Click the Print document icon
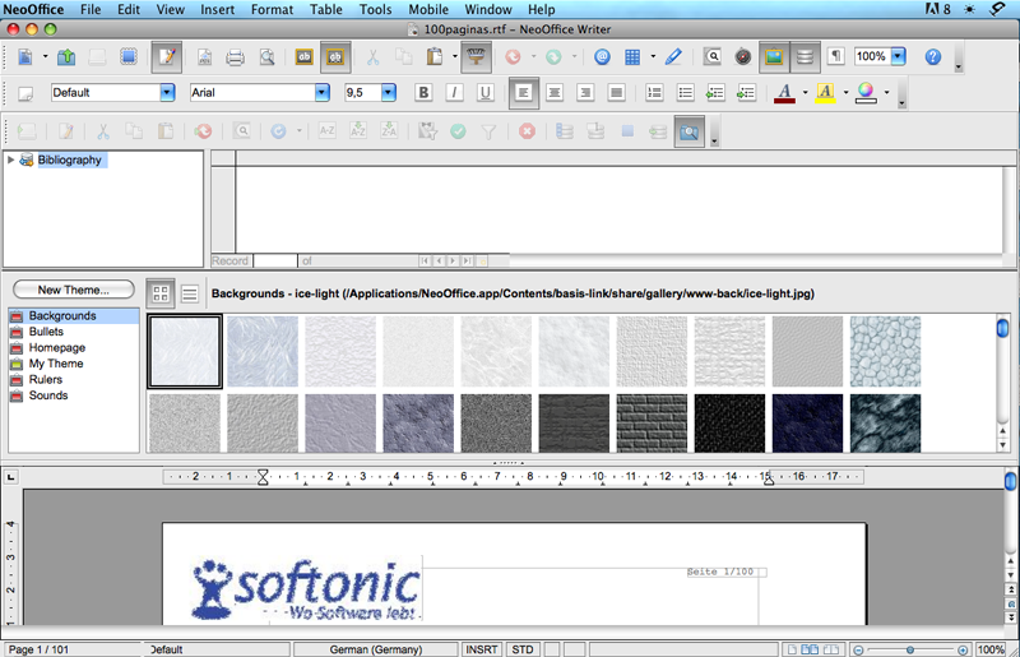 click(235, 57)
